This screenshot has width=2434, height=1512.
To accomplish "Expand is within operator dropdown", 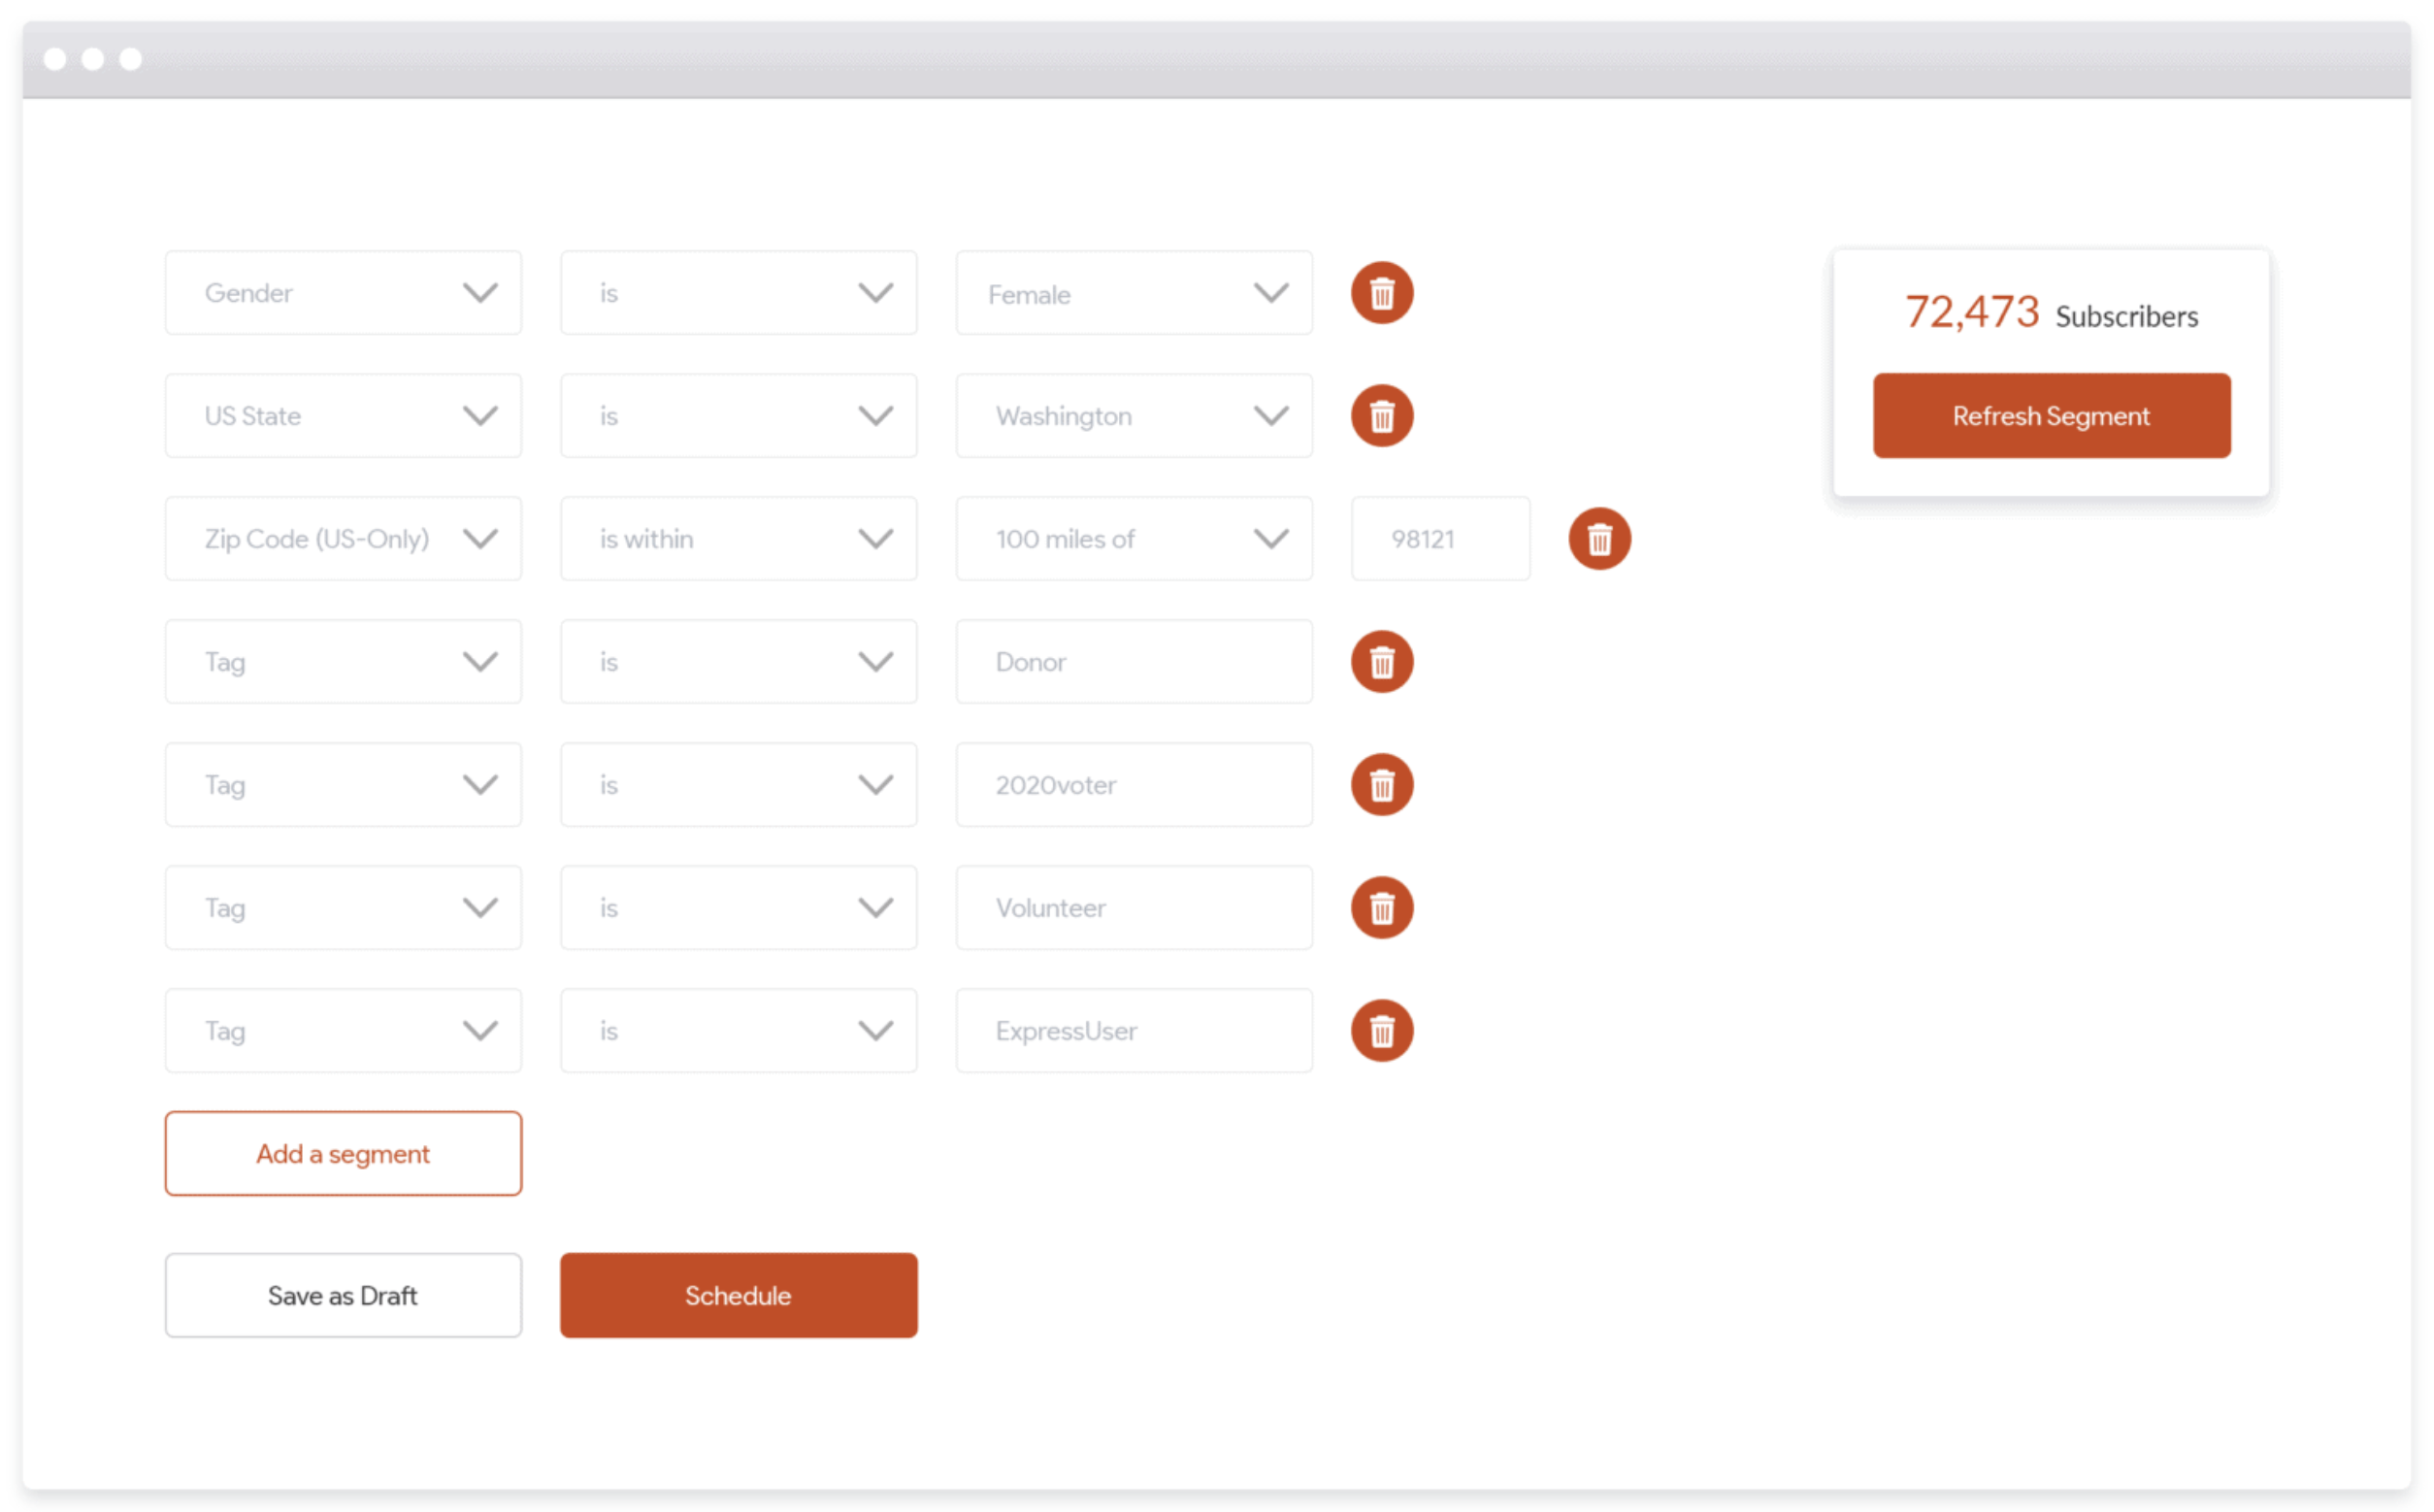I will pyautogui.click(x=739, y=539).
